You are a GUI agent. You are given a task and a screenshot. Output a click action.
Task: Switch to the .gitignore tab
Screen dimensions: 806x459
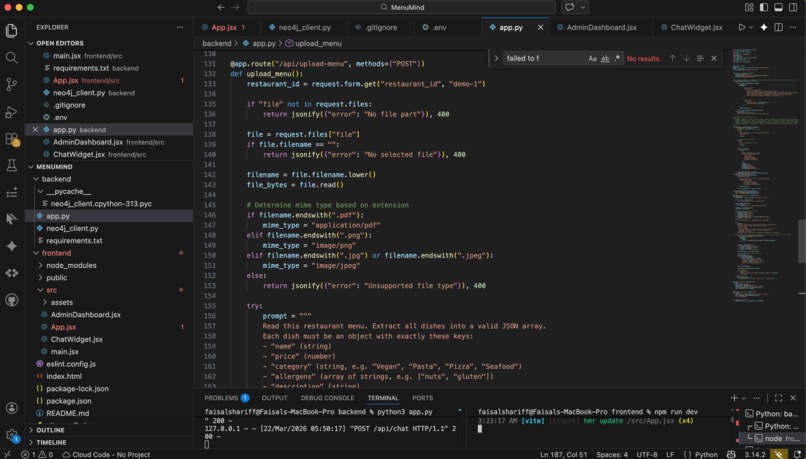[381, 27]
